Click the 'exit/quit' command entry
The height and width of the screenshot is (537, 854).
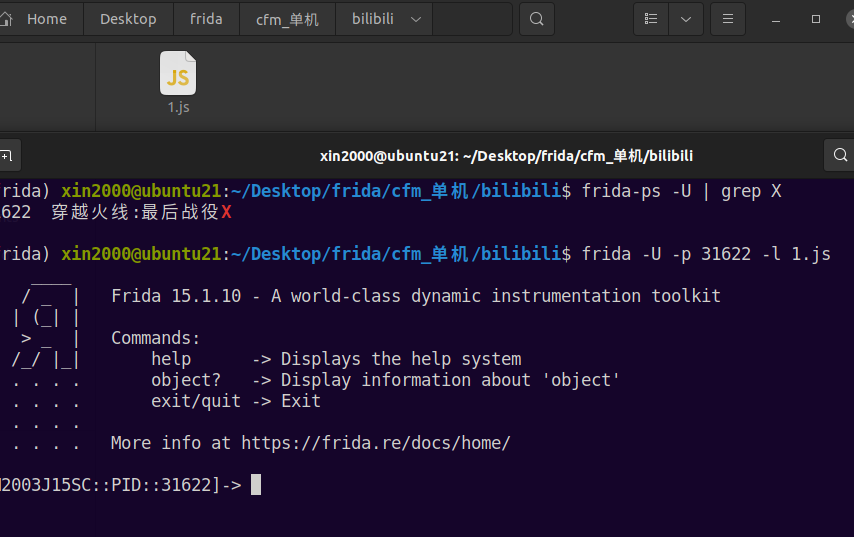point(196,401)
